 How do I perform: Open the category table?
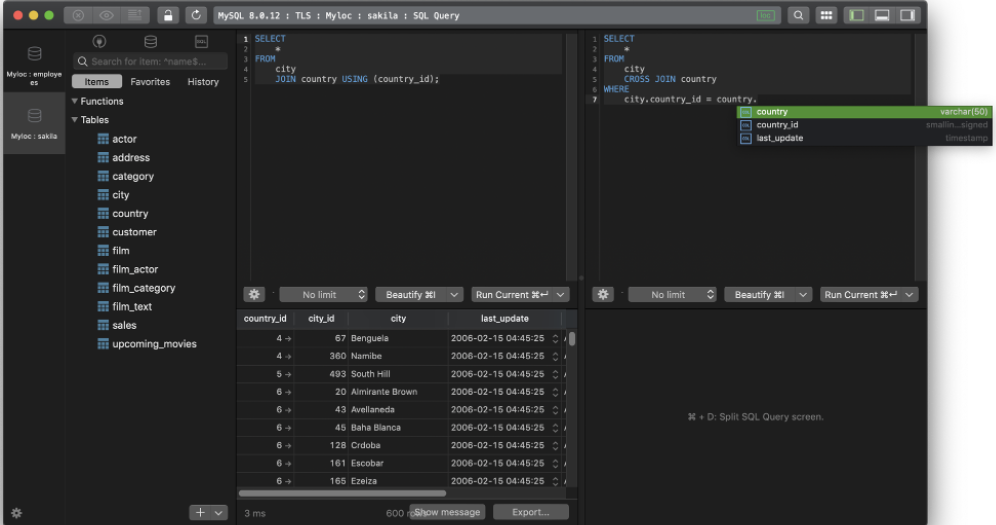click(126, 176)
